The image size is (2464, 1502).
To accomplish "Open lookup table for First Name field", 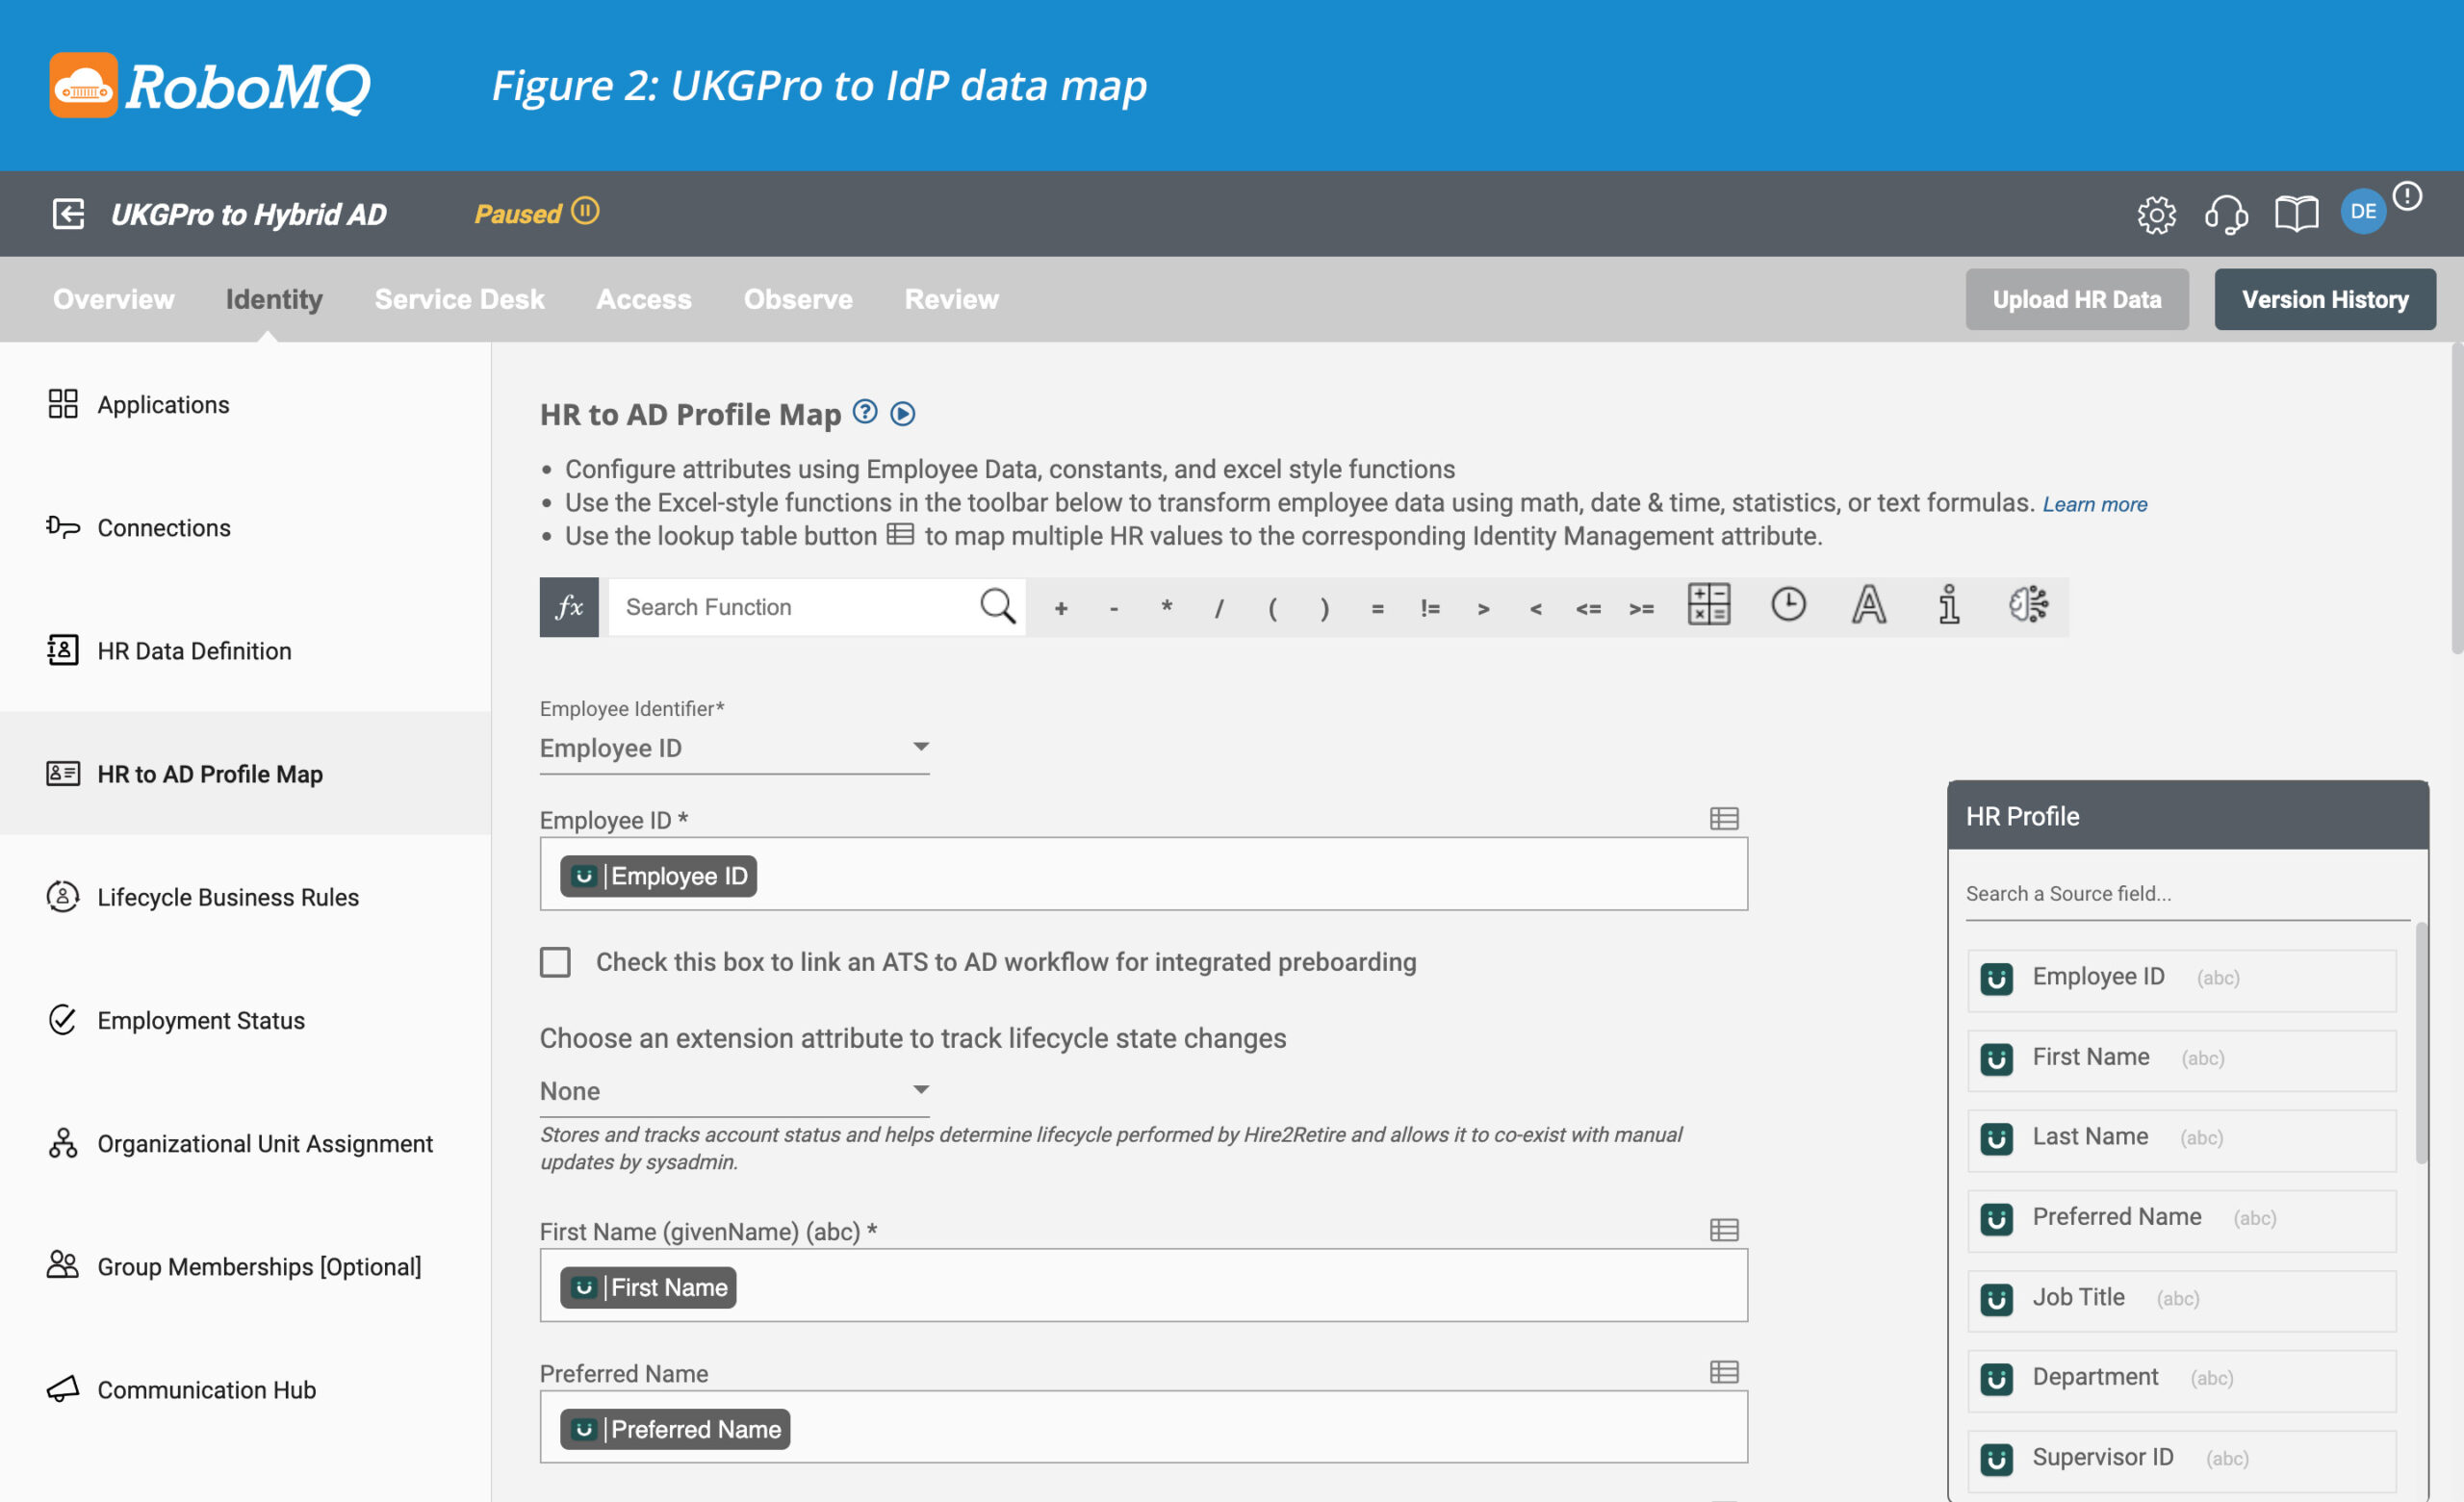I will (x=1724, y=1230).
